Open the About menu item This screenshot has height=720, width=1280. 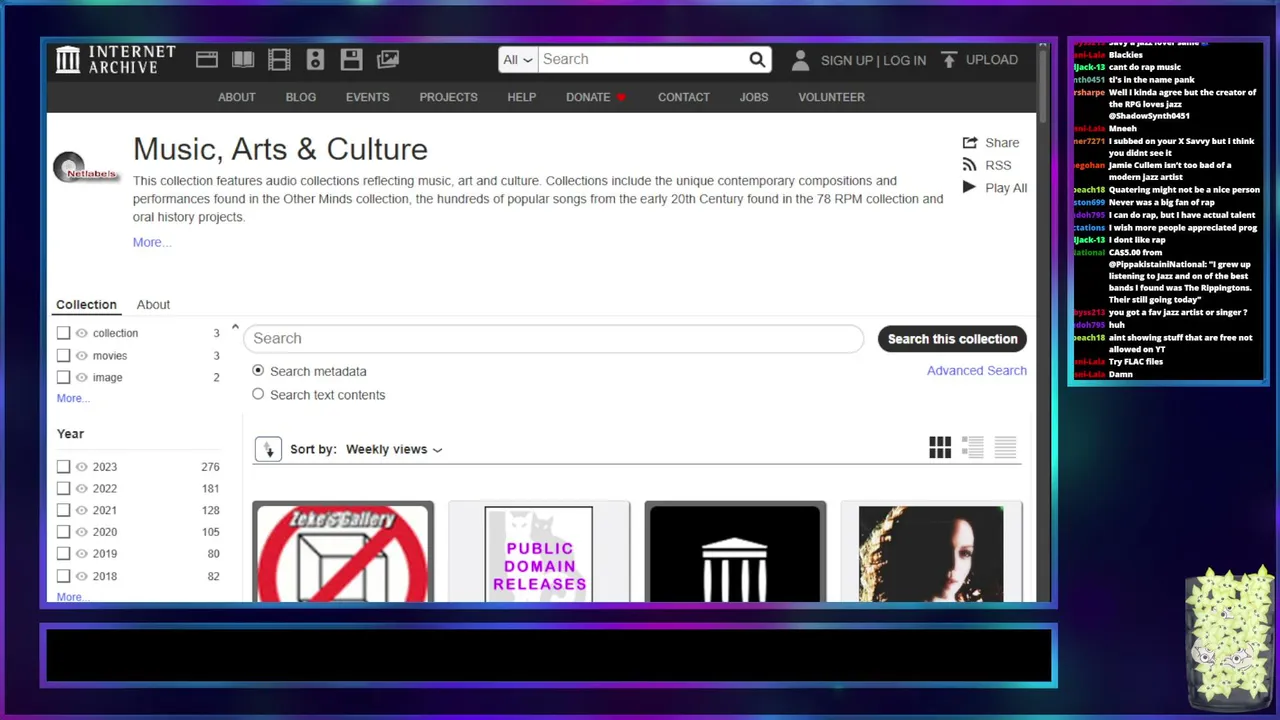tap(237, 97)
